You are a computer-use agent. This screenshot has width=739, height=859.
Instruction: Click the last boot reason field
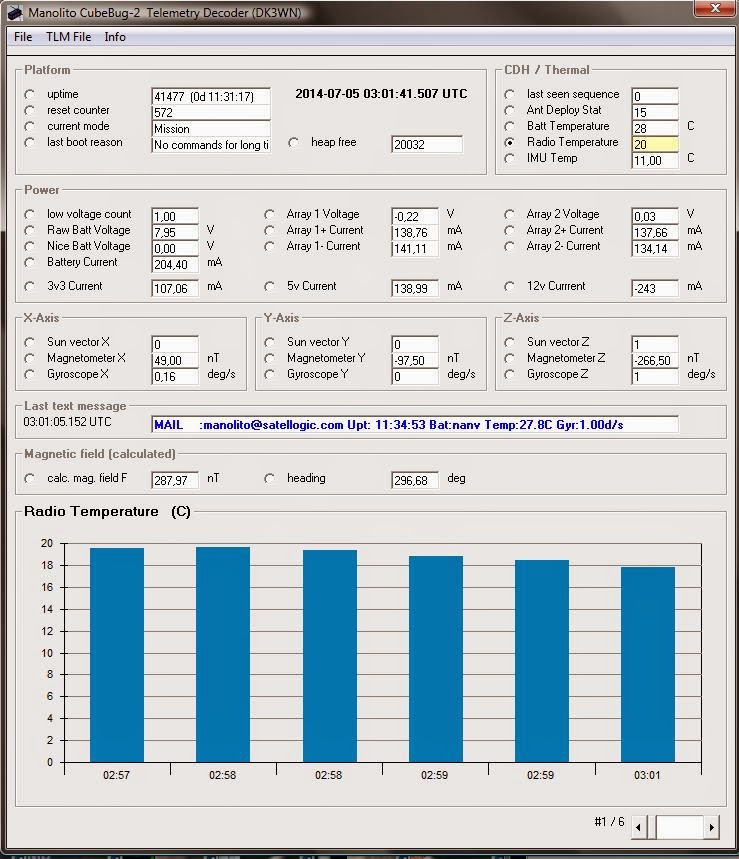(211, 145)
